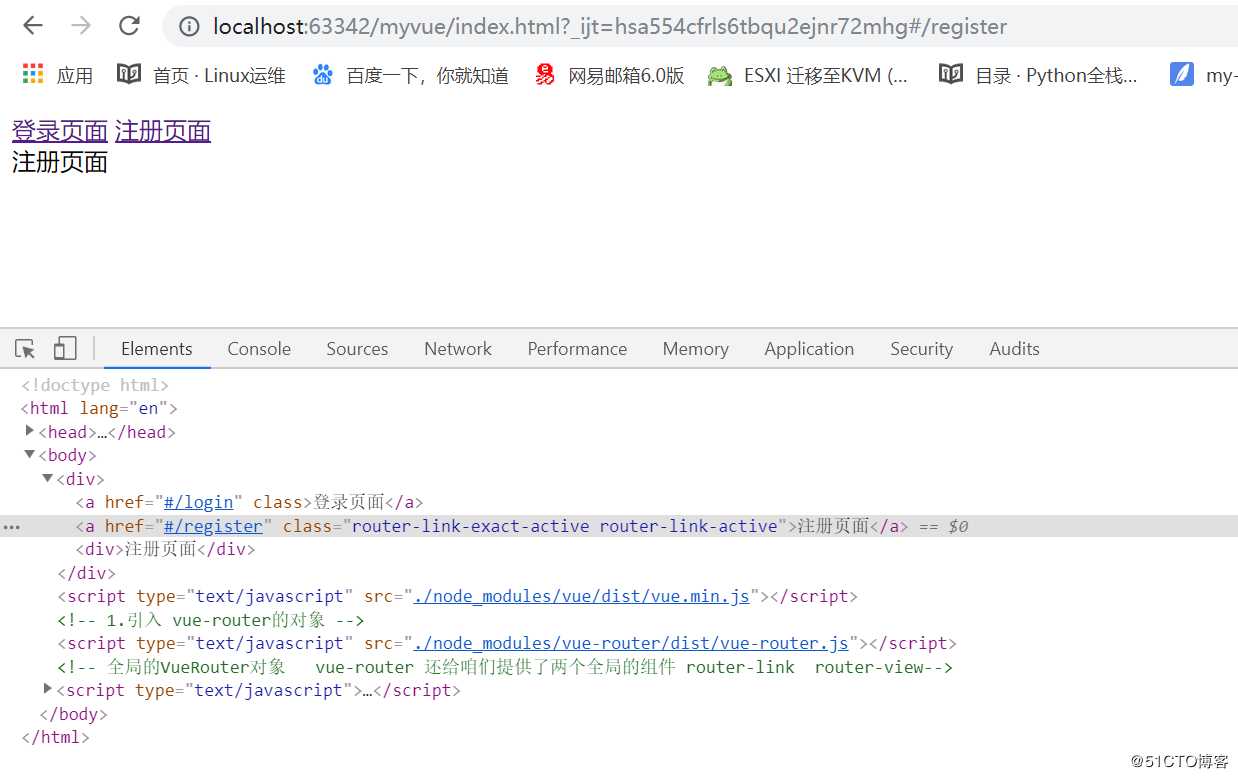Viewport: 1238px width, 778px height.
Task: Select the html lang="en" line
Action: click(x=99, y=408)
